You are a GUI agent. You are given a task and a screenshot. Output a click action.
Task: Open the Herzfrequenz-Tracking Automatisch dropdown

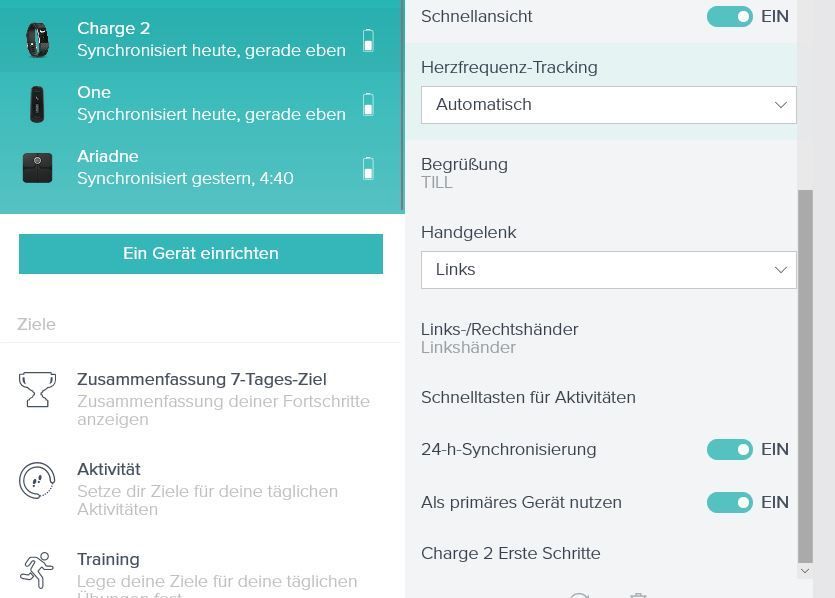coord(608,105)
